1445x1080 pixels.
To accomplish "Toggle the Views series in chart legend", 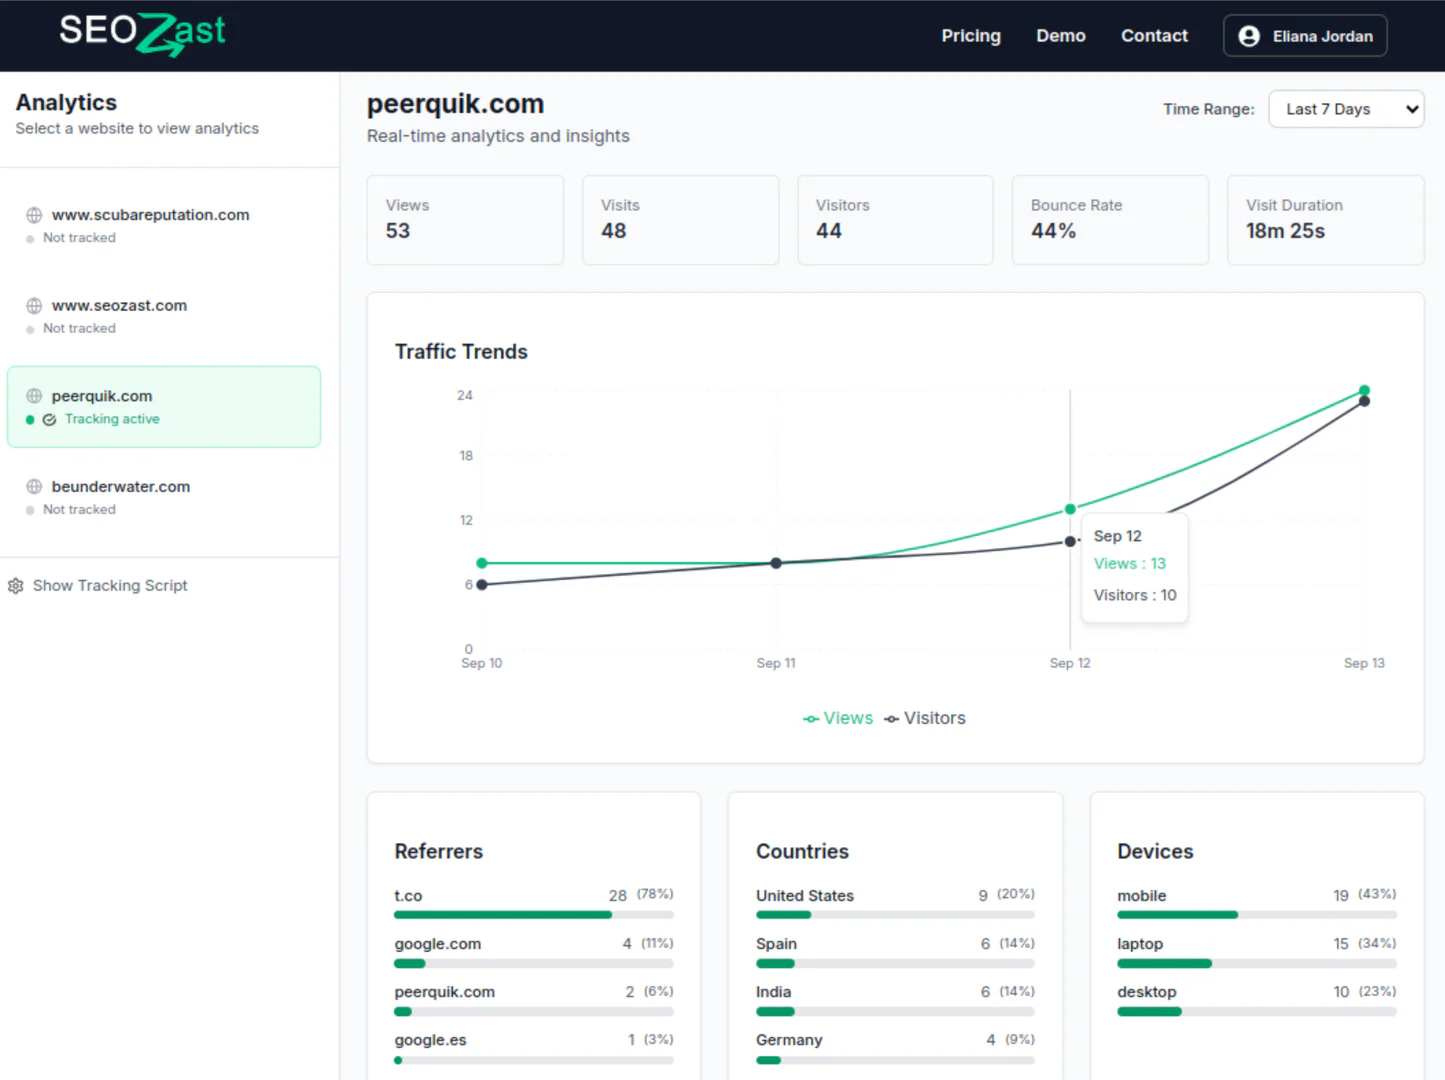I will coord(838,718).
